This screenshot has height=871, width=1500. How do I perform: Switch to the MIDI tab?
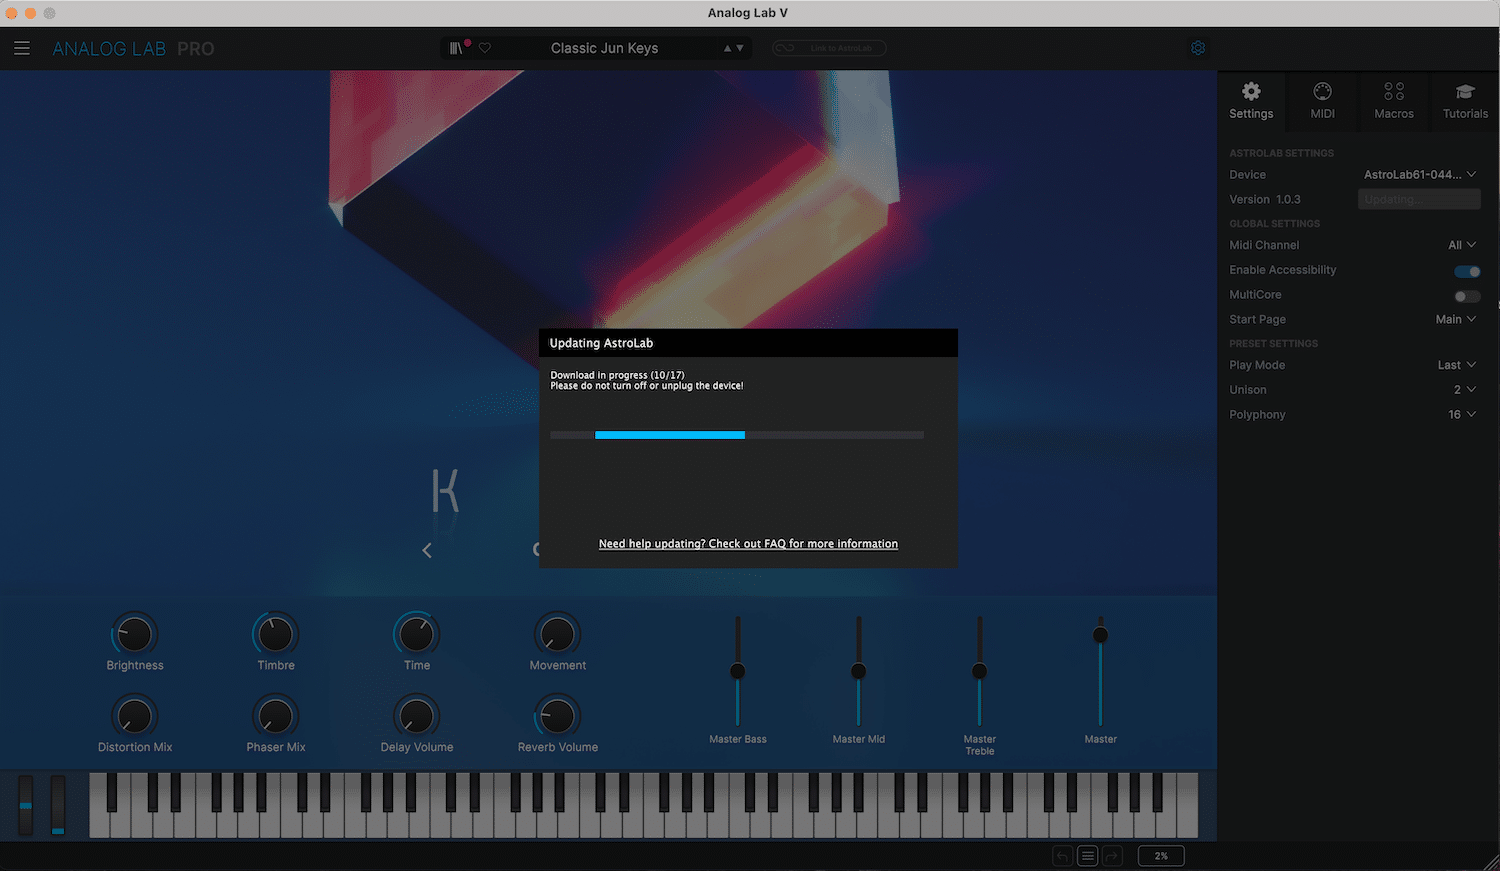[x=1322, y=101]
